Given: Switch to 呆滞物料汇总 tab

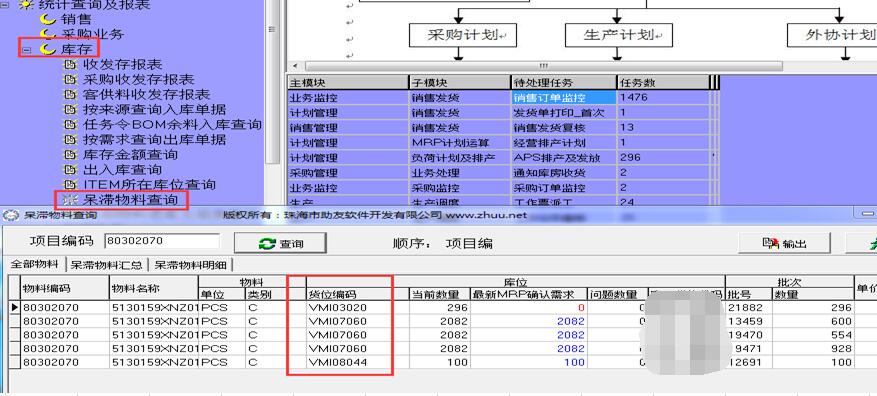Looking at the screenshot, I should (106, 265).
